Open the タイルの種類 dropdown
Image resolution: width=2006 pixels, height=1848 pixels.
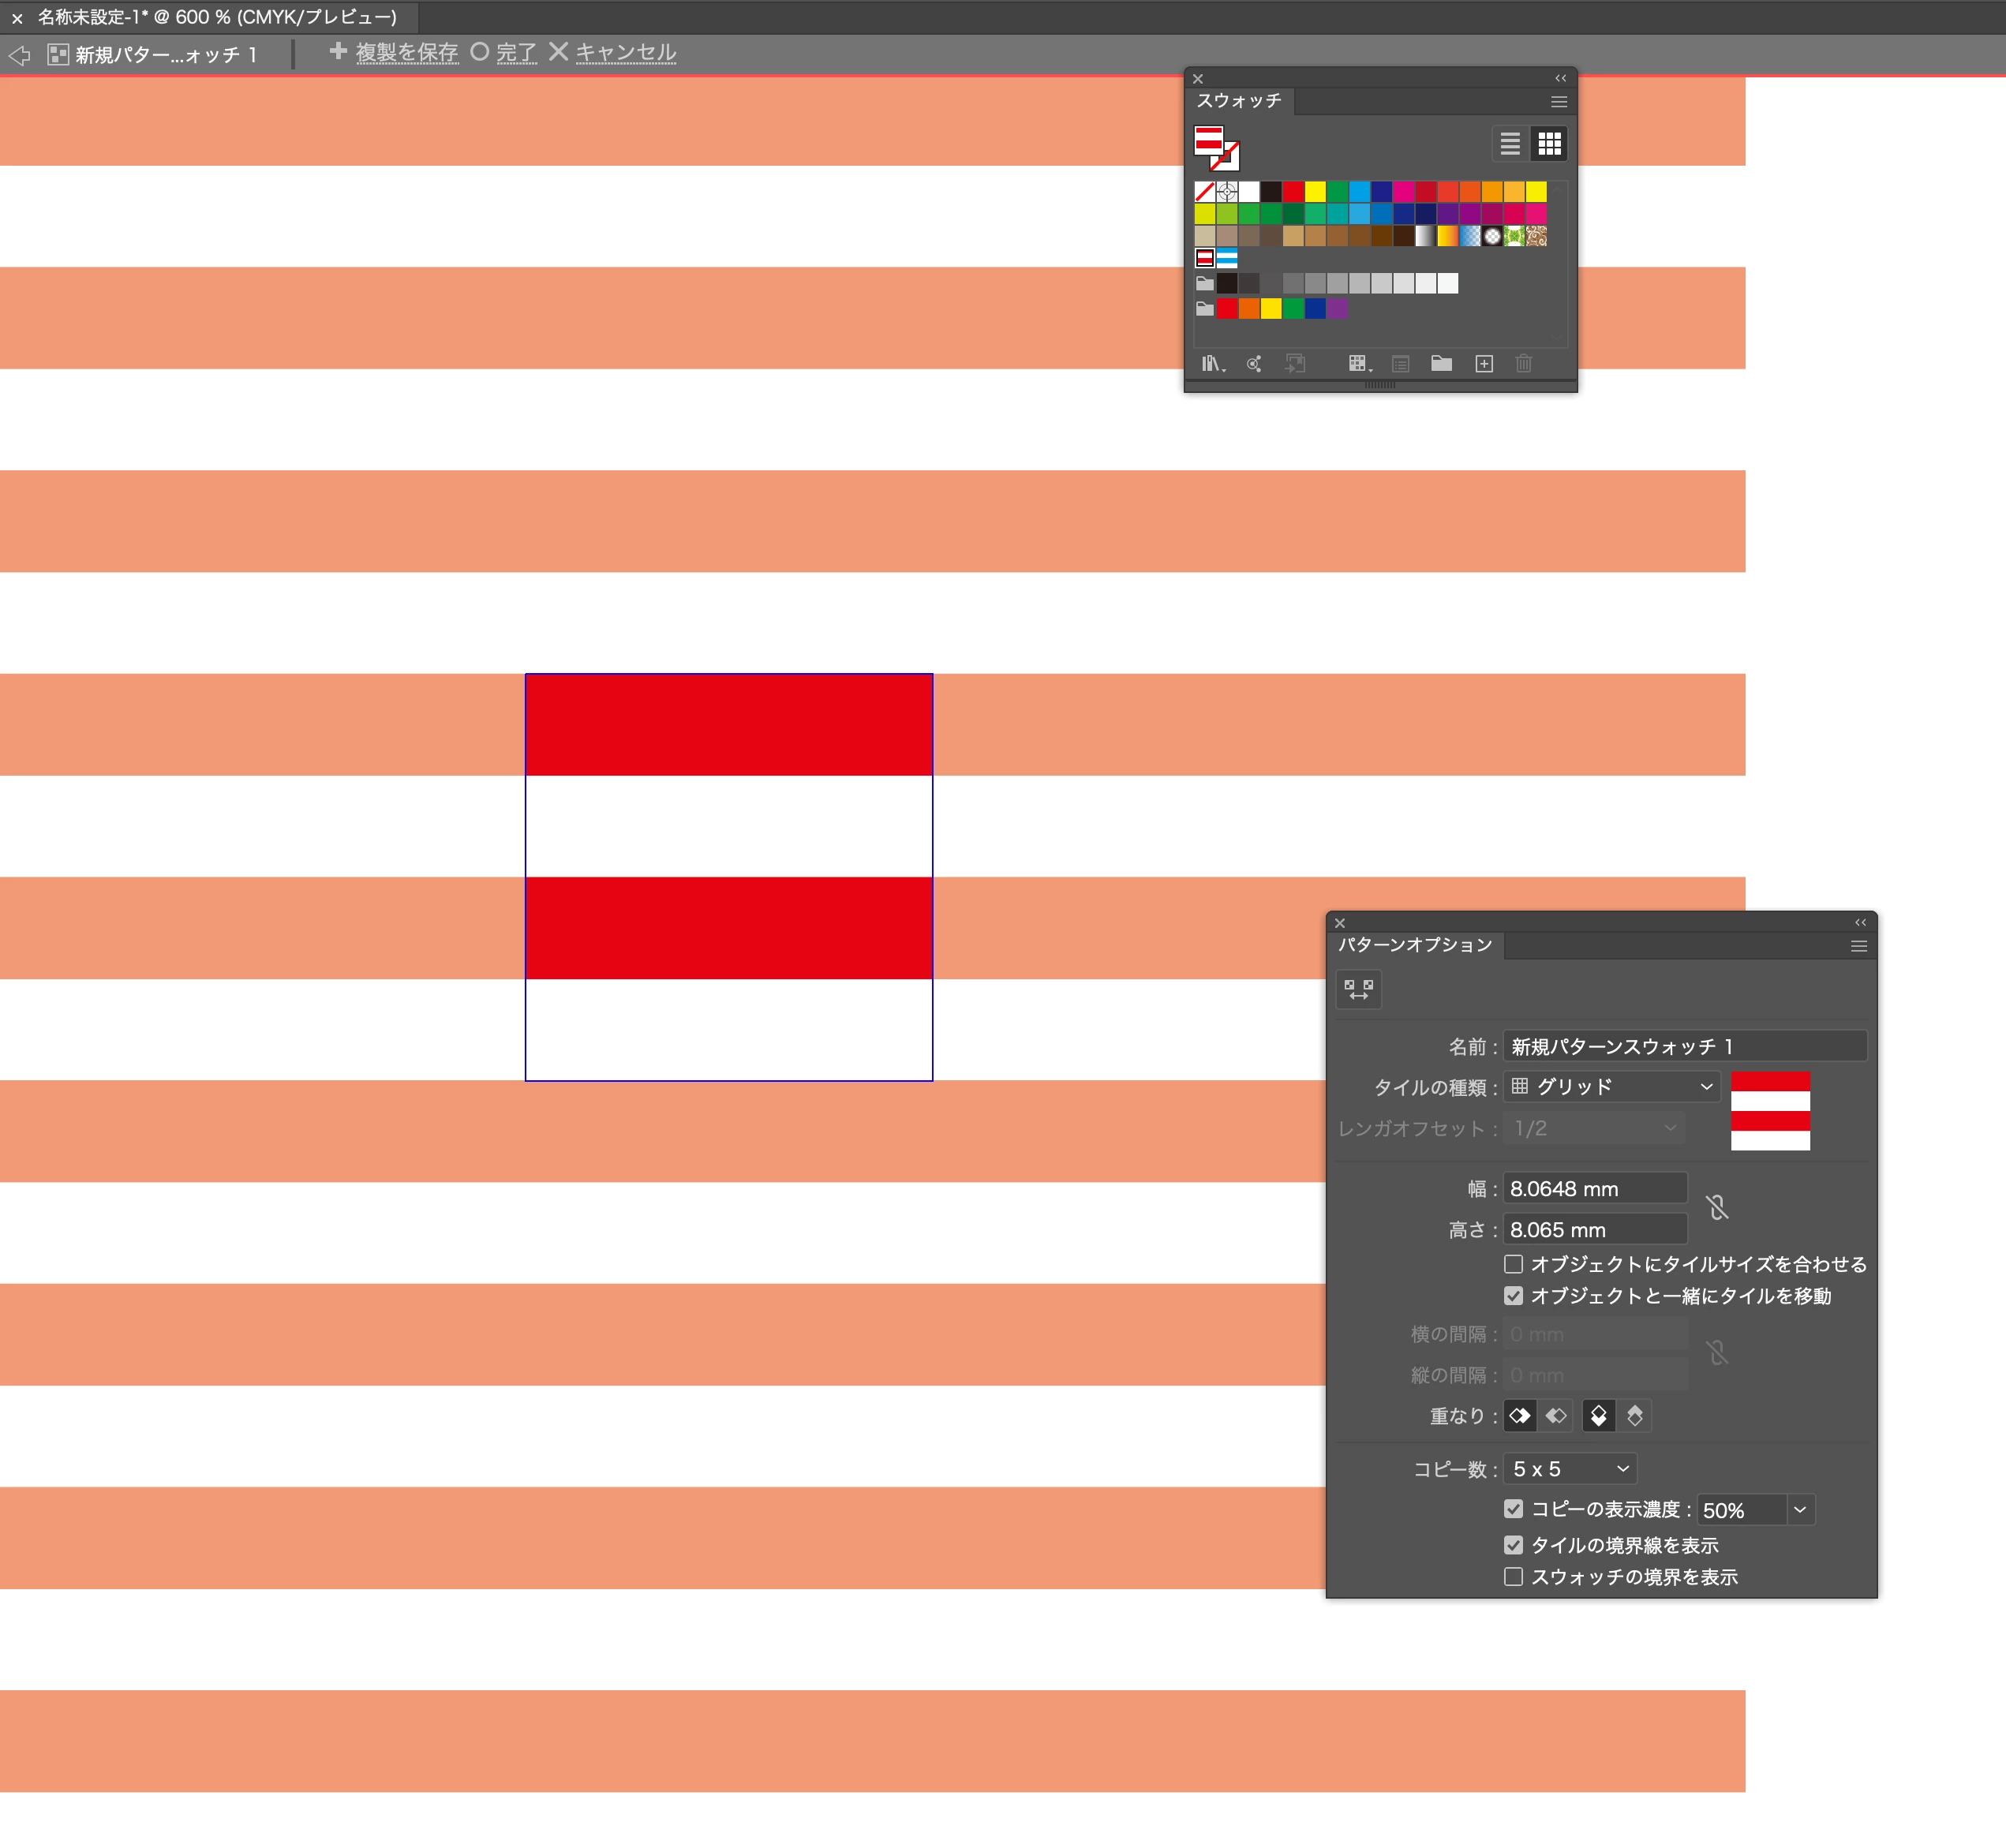[x=1611, y=1087]
